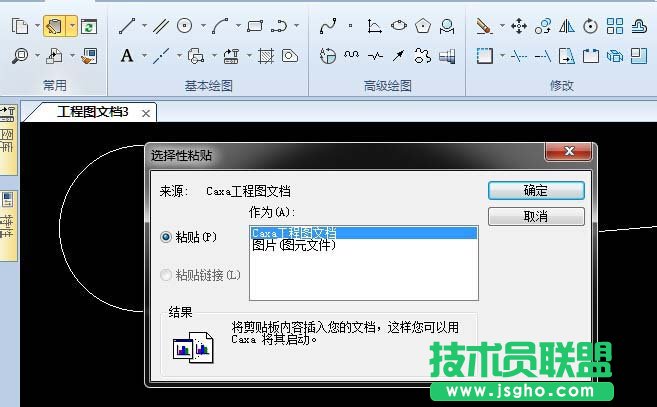Select the Arc drawing tool
This screenshot has height=407, width=657.
[x=220, y=26]
